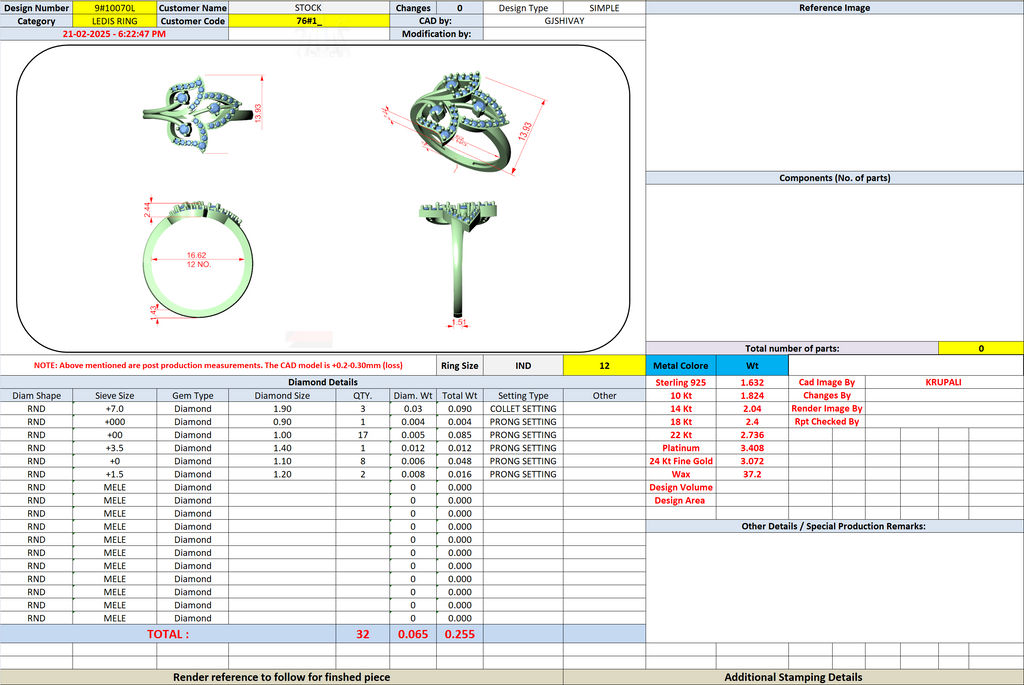Select the IND ring size standard cell
Screen dimensions: 1024x685
(523, 366)
